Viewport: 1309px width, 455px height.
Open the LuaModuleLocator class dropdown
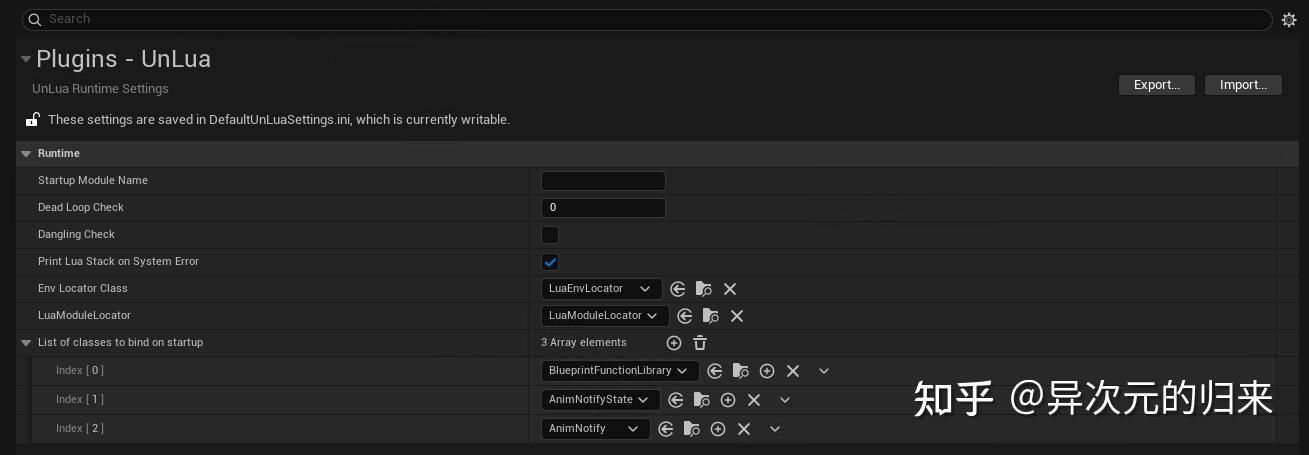tap(605, 316)
